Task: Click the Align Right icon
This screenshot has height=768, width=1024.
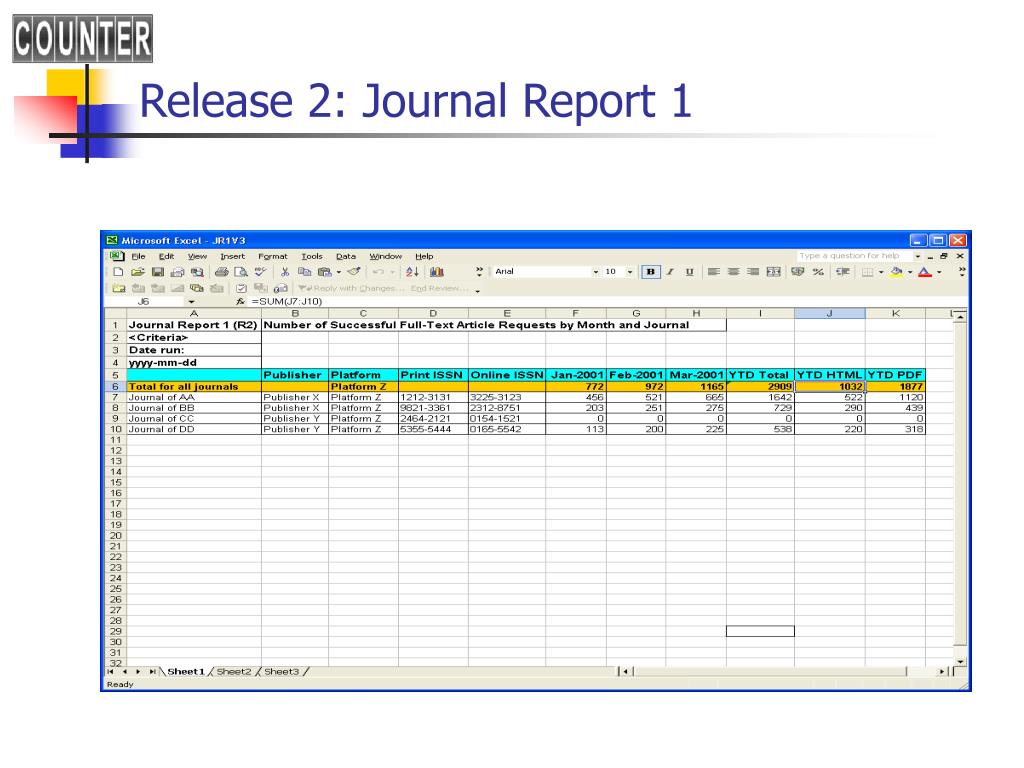Action: [753, 272]
